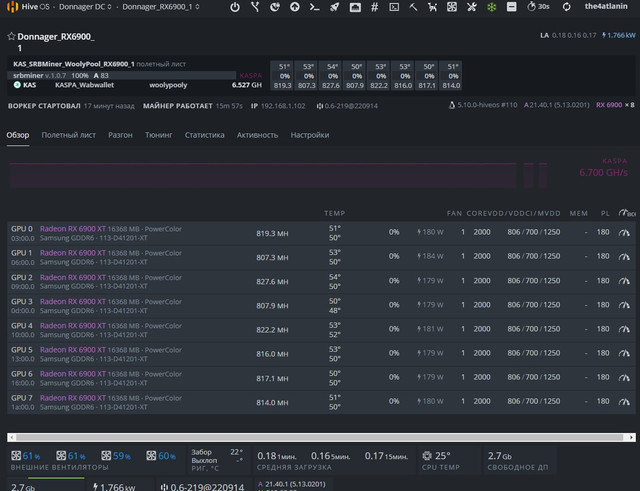The width and height of the screenshot is (640, 491).
Task: Open overclock gauge icon for GPU 5
Action: [x=624, y=353]
